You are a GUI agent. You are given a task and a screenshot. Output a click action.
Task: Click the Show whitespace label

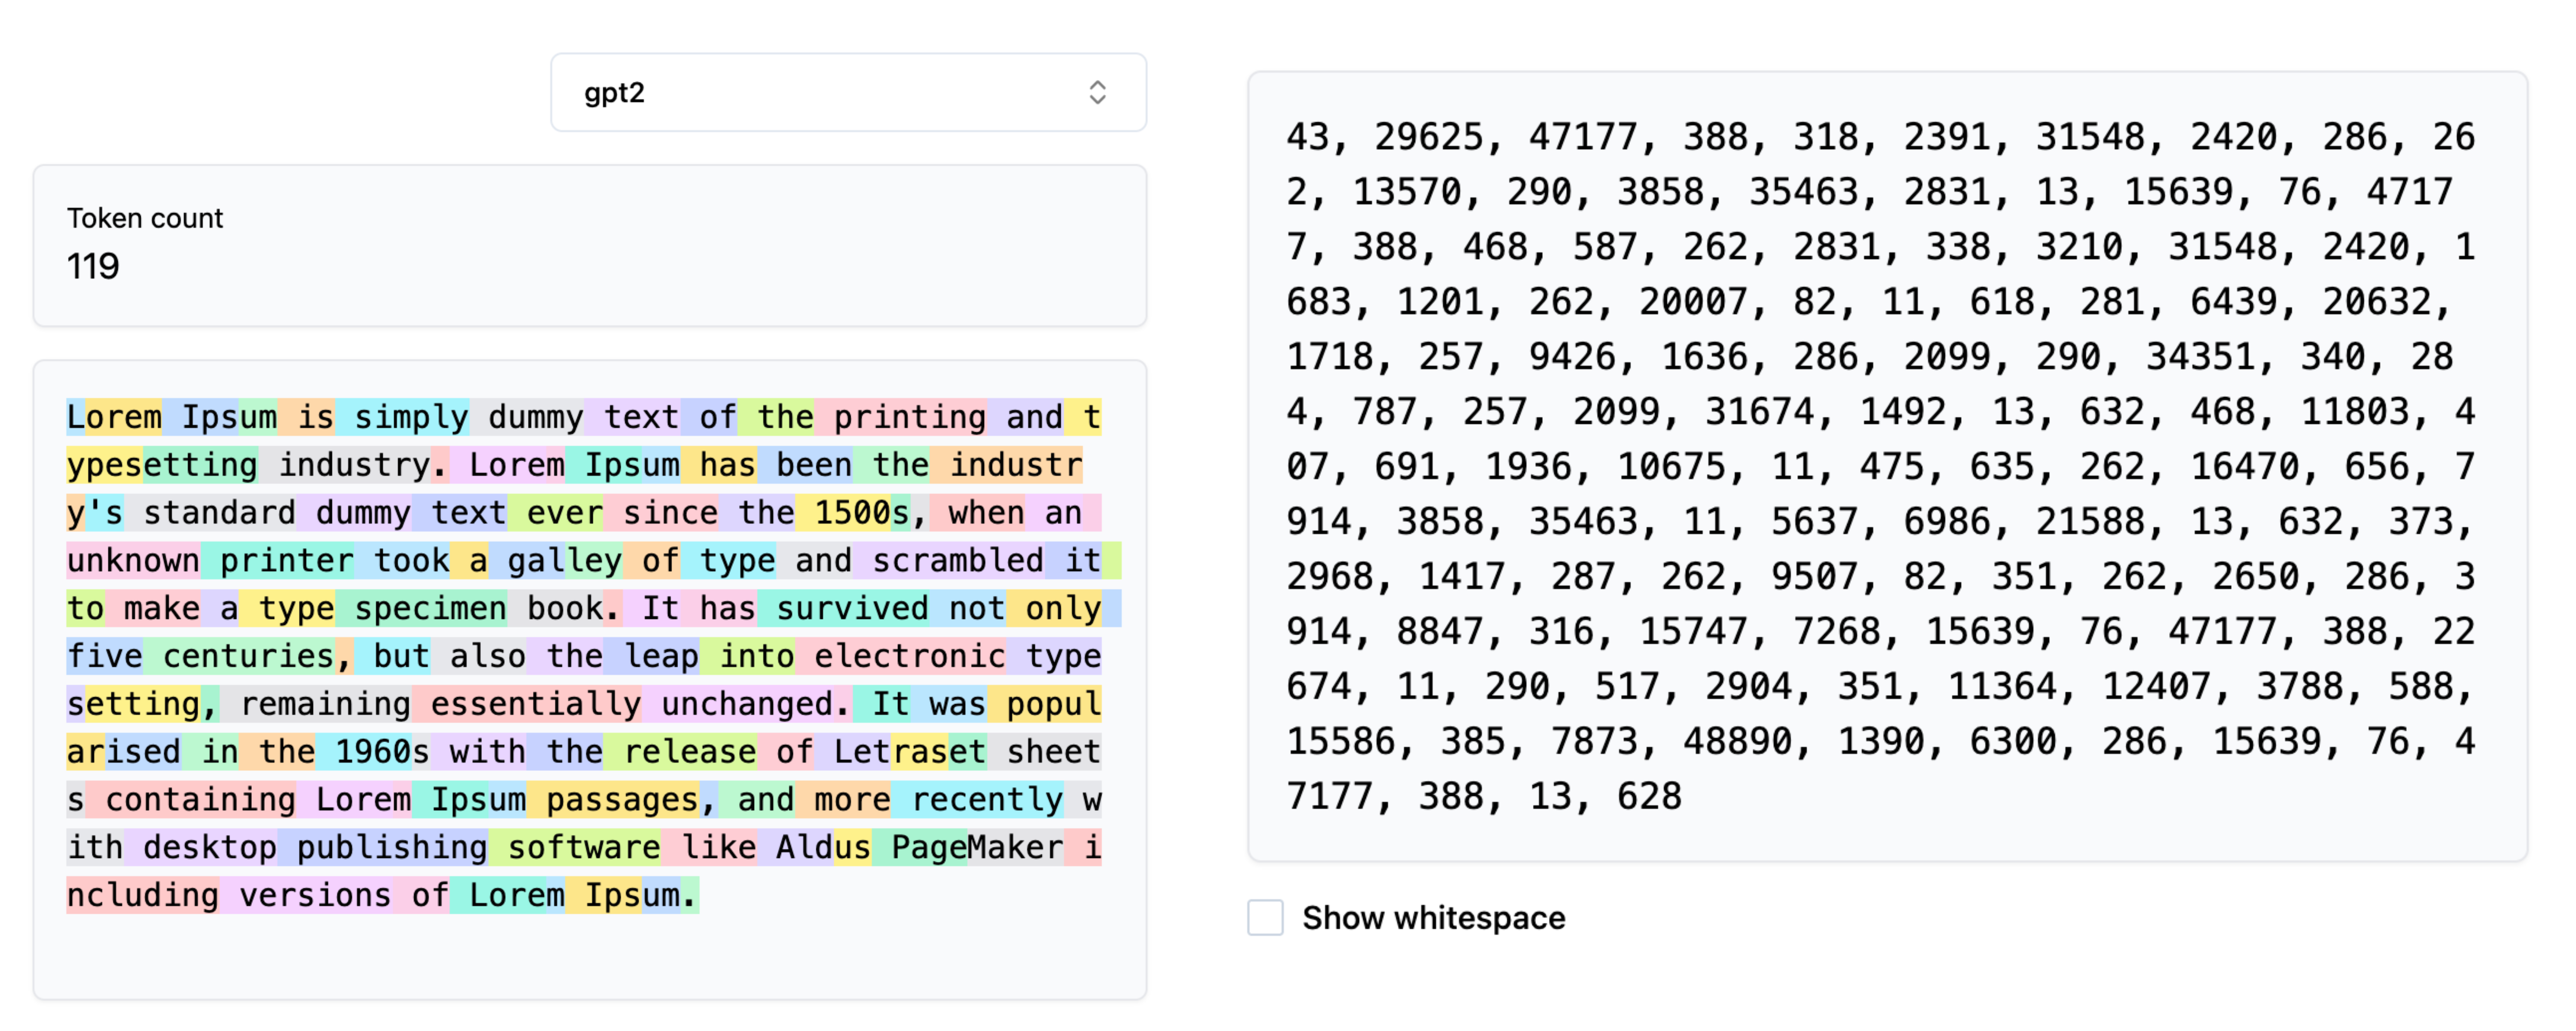(1433, 917)
